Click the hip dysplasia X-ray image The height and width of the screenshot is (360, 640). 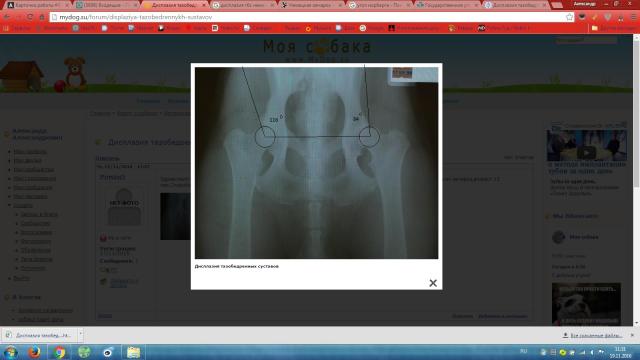(316, 163)
